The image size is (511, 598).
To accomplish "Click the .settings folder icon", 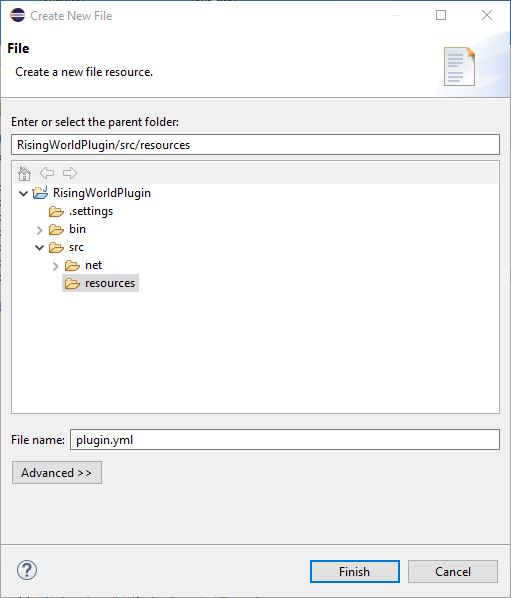I will [x=56, y=211].
